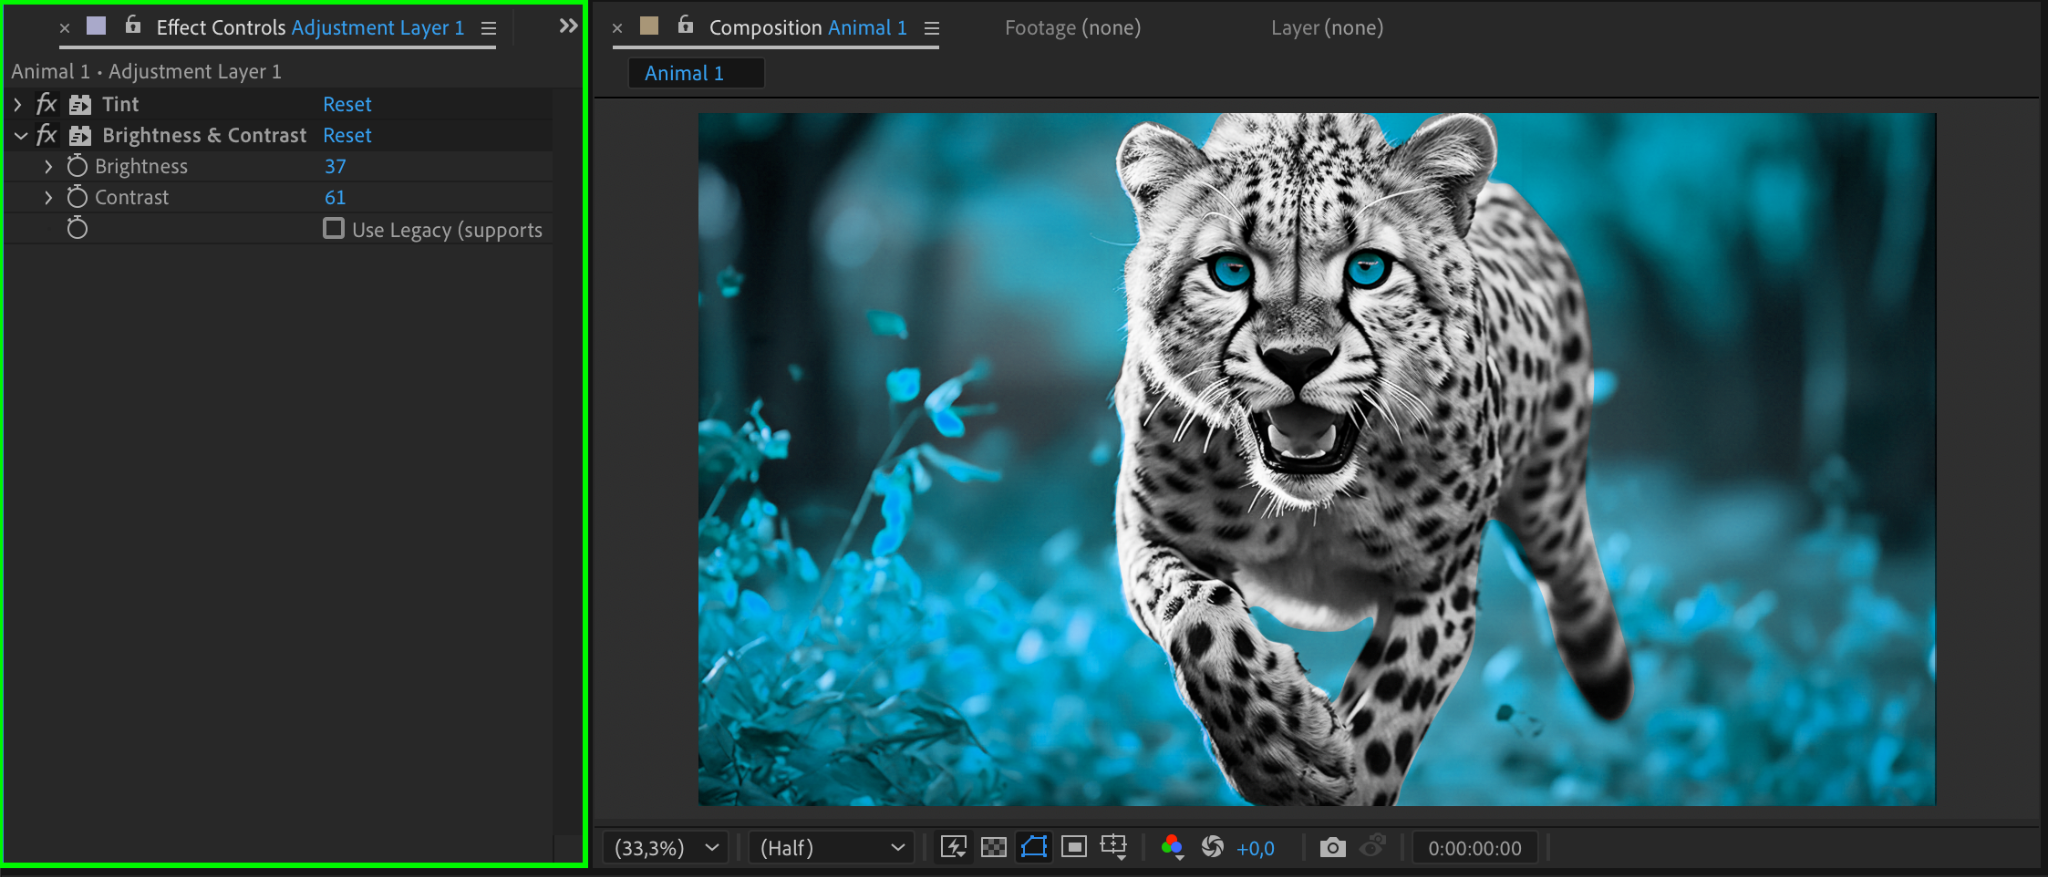
Task: Click the Region of Interest icon
Action: [1074, 847]
